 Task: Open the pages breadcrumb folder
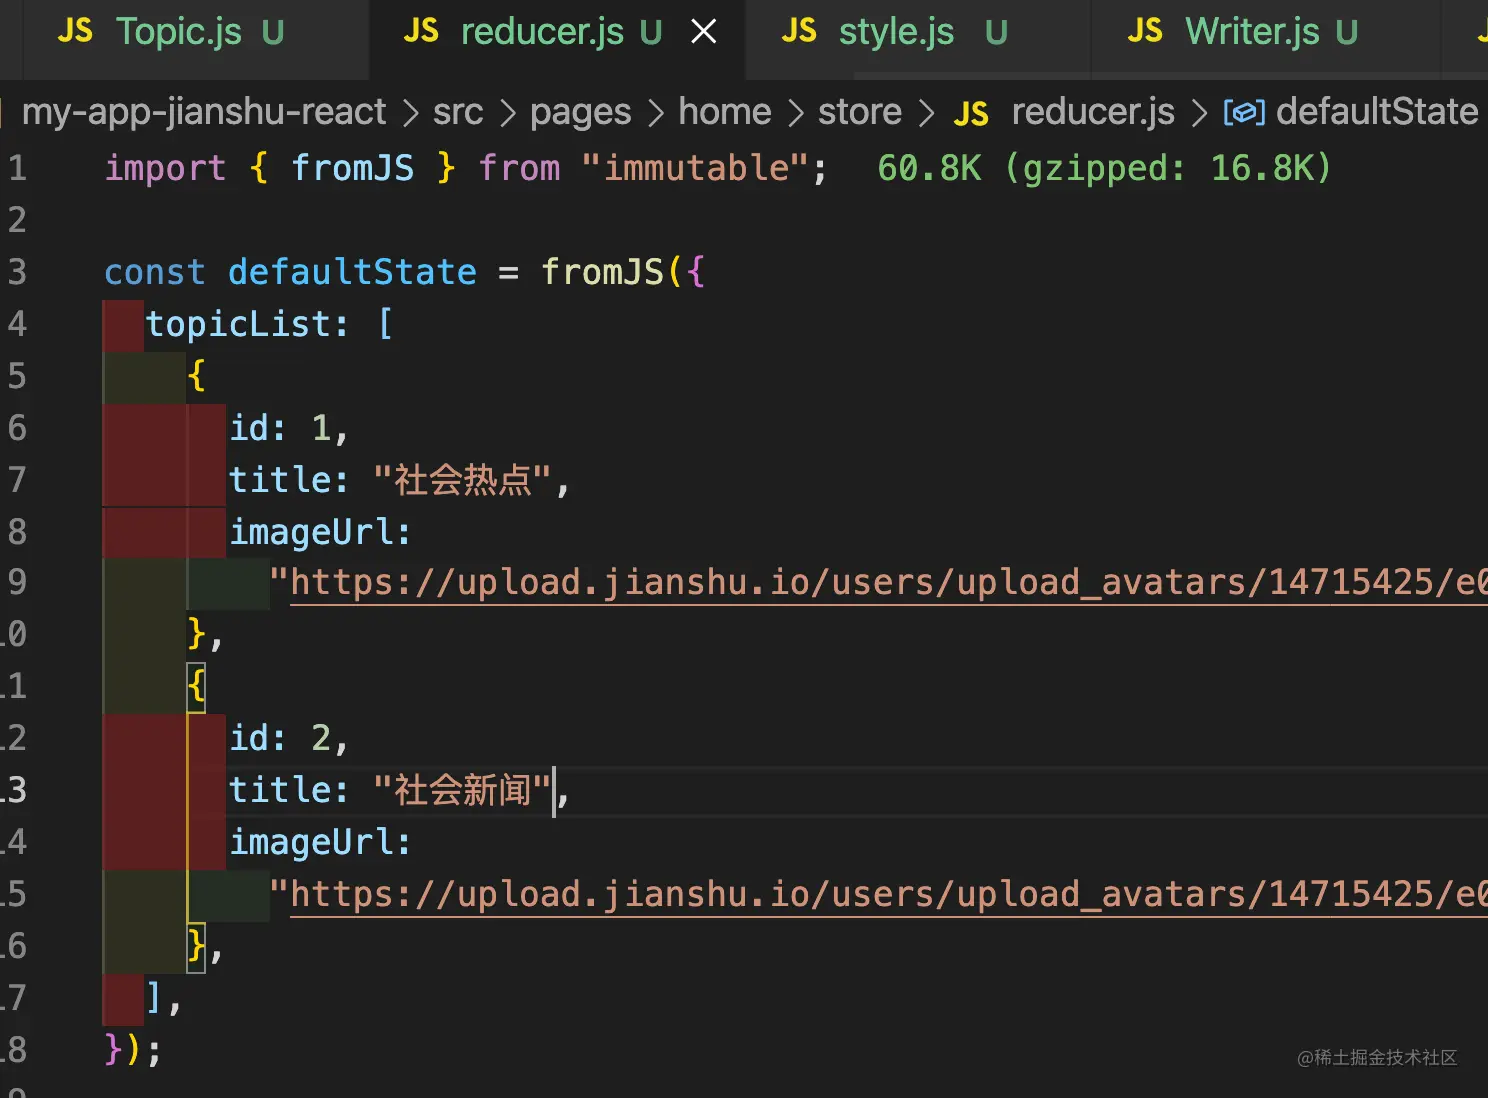[580, 112]
